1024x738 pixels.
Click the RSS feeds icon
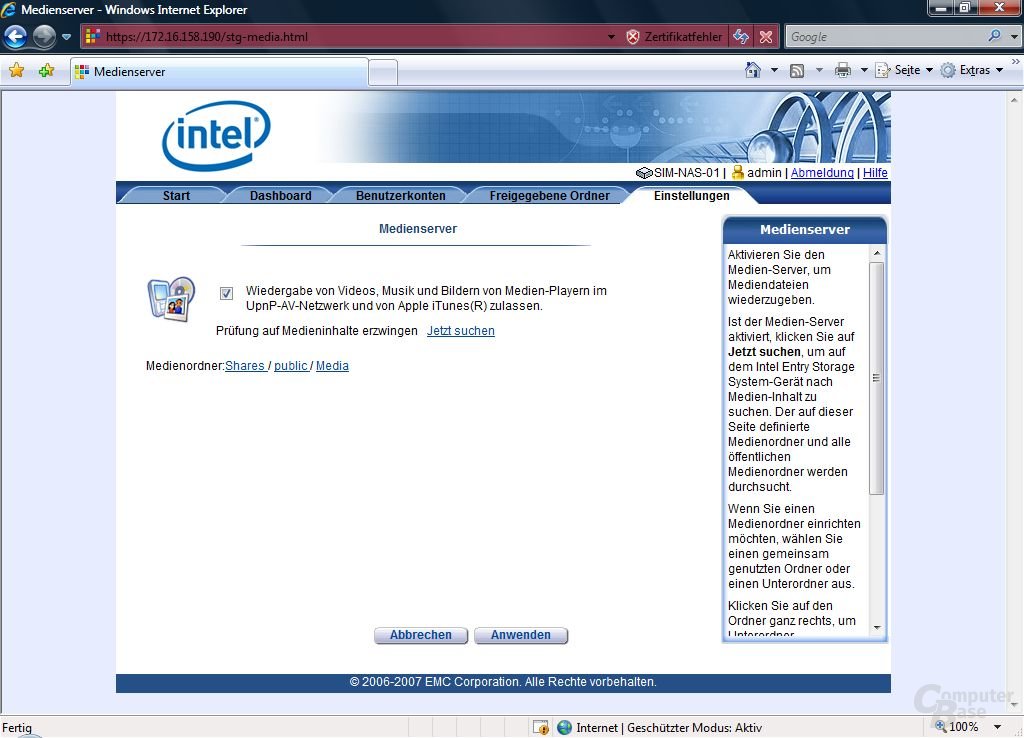coord(797,71)
